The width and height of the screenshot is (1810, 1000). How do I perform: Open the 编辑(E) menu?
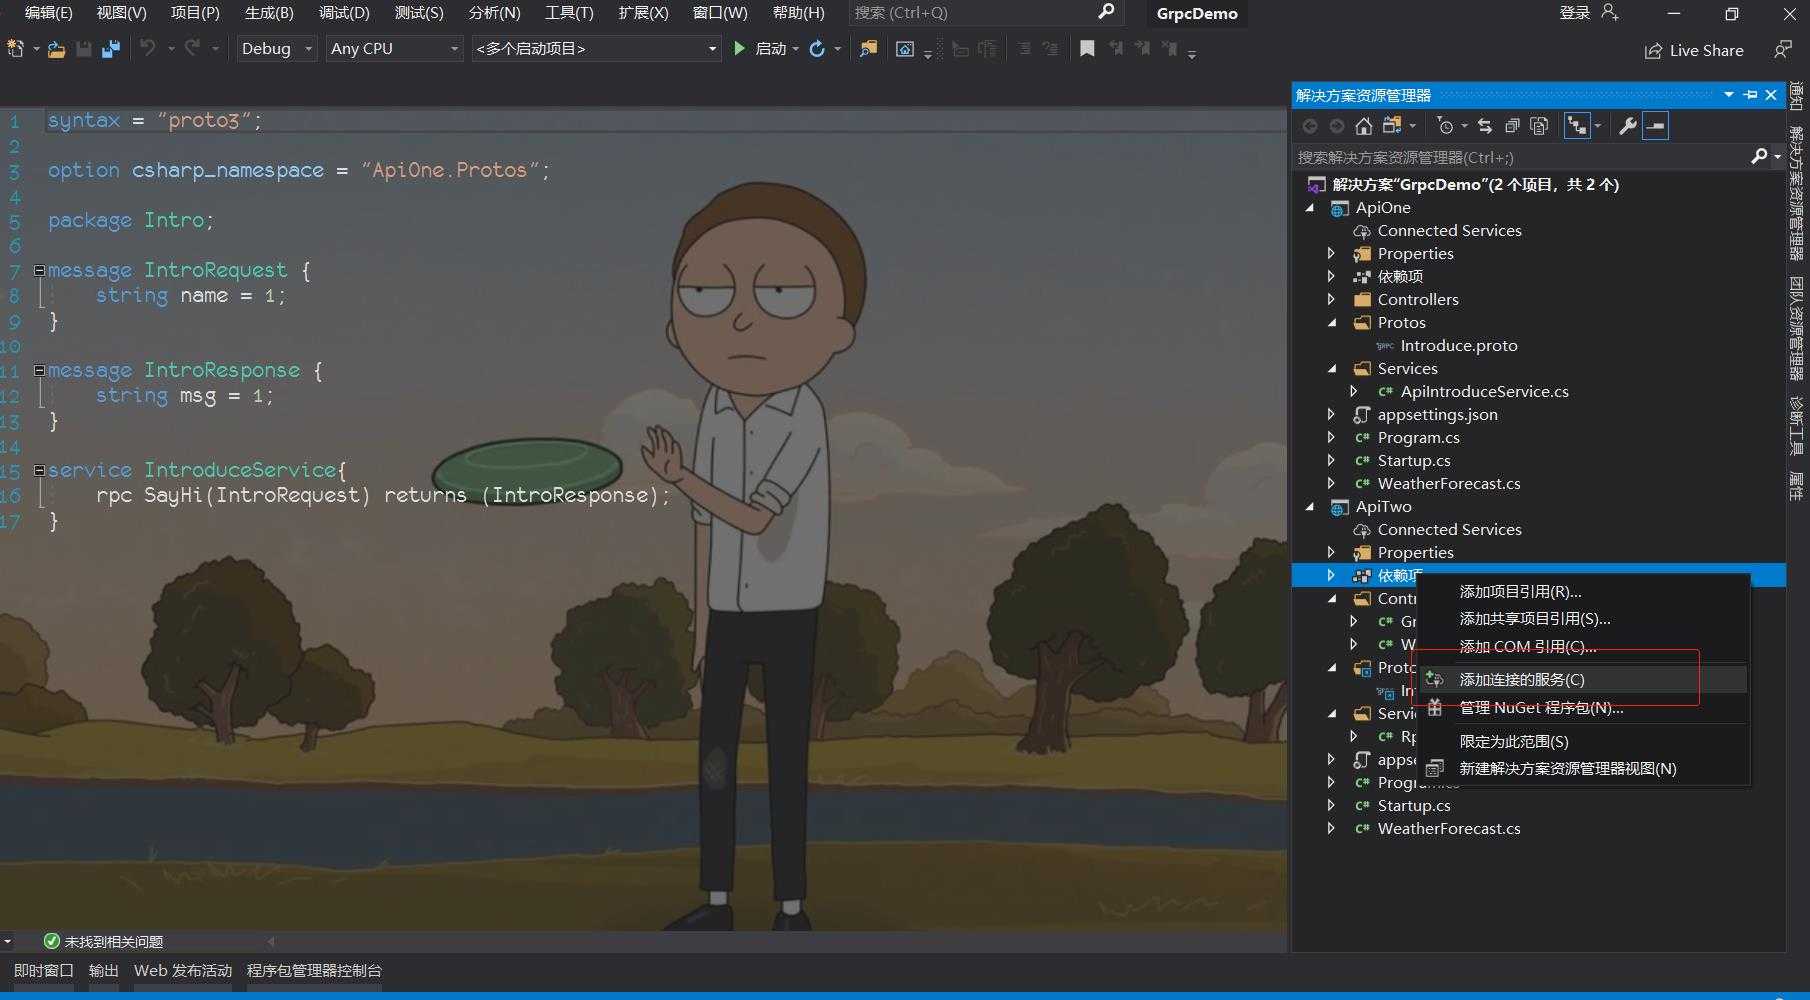point(48,13)
